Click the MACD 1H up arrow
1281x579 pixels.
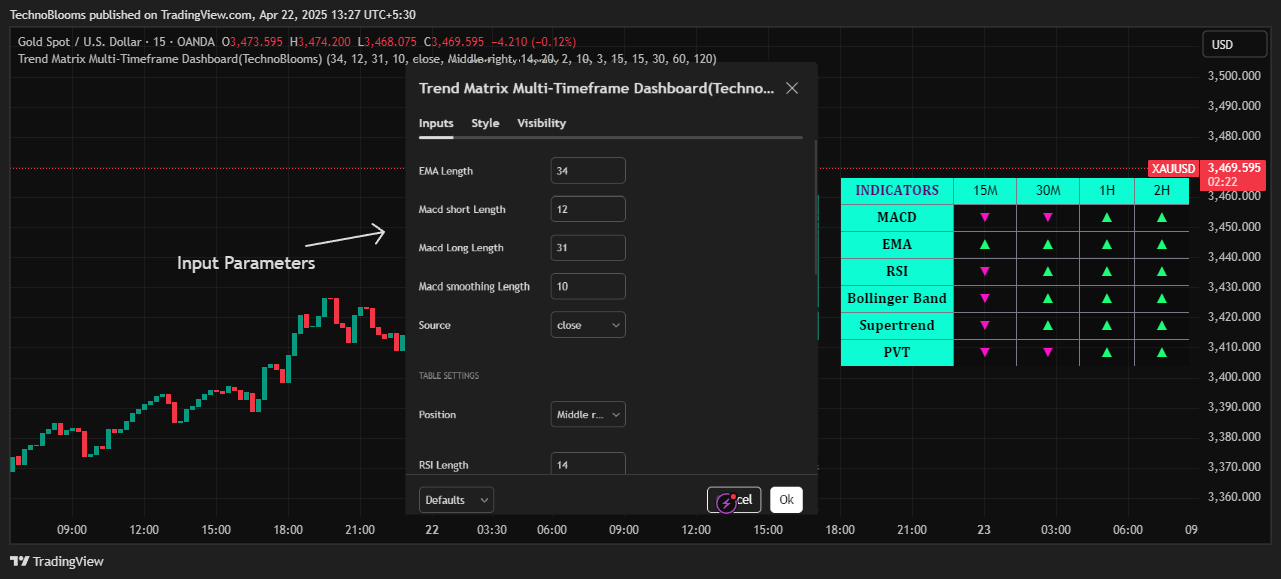click(x=1107, y=217)
